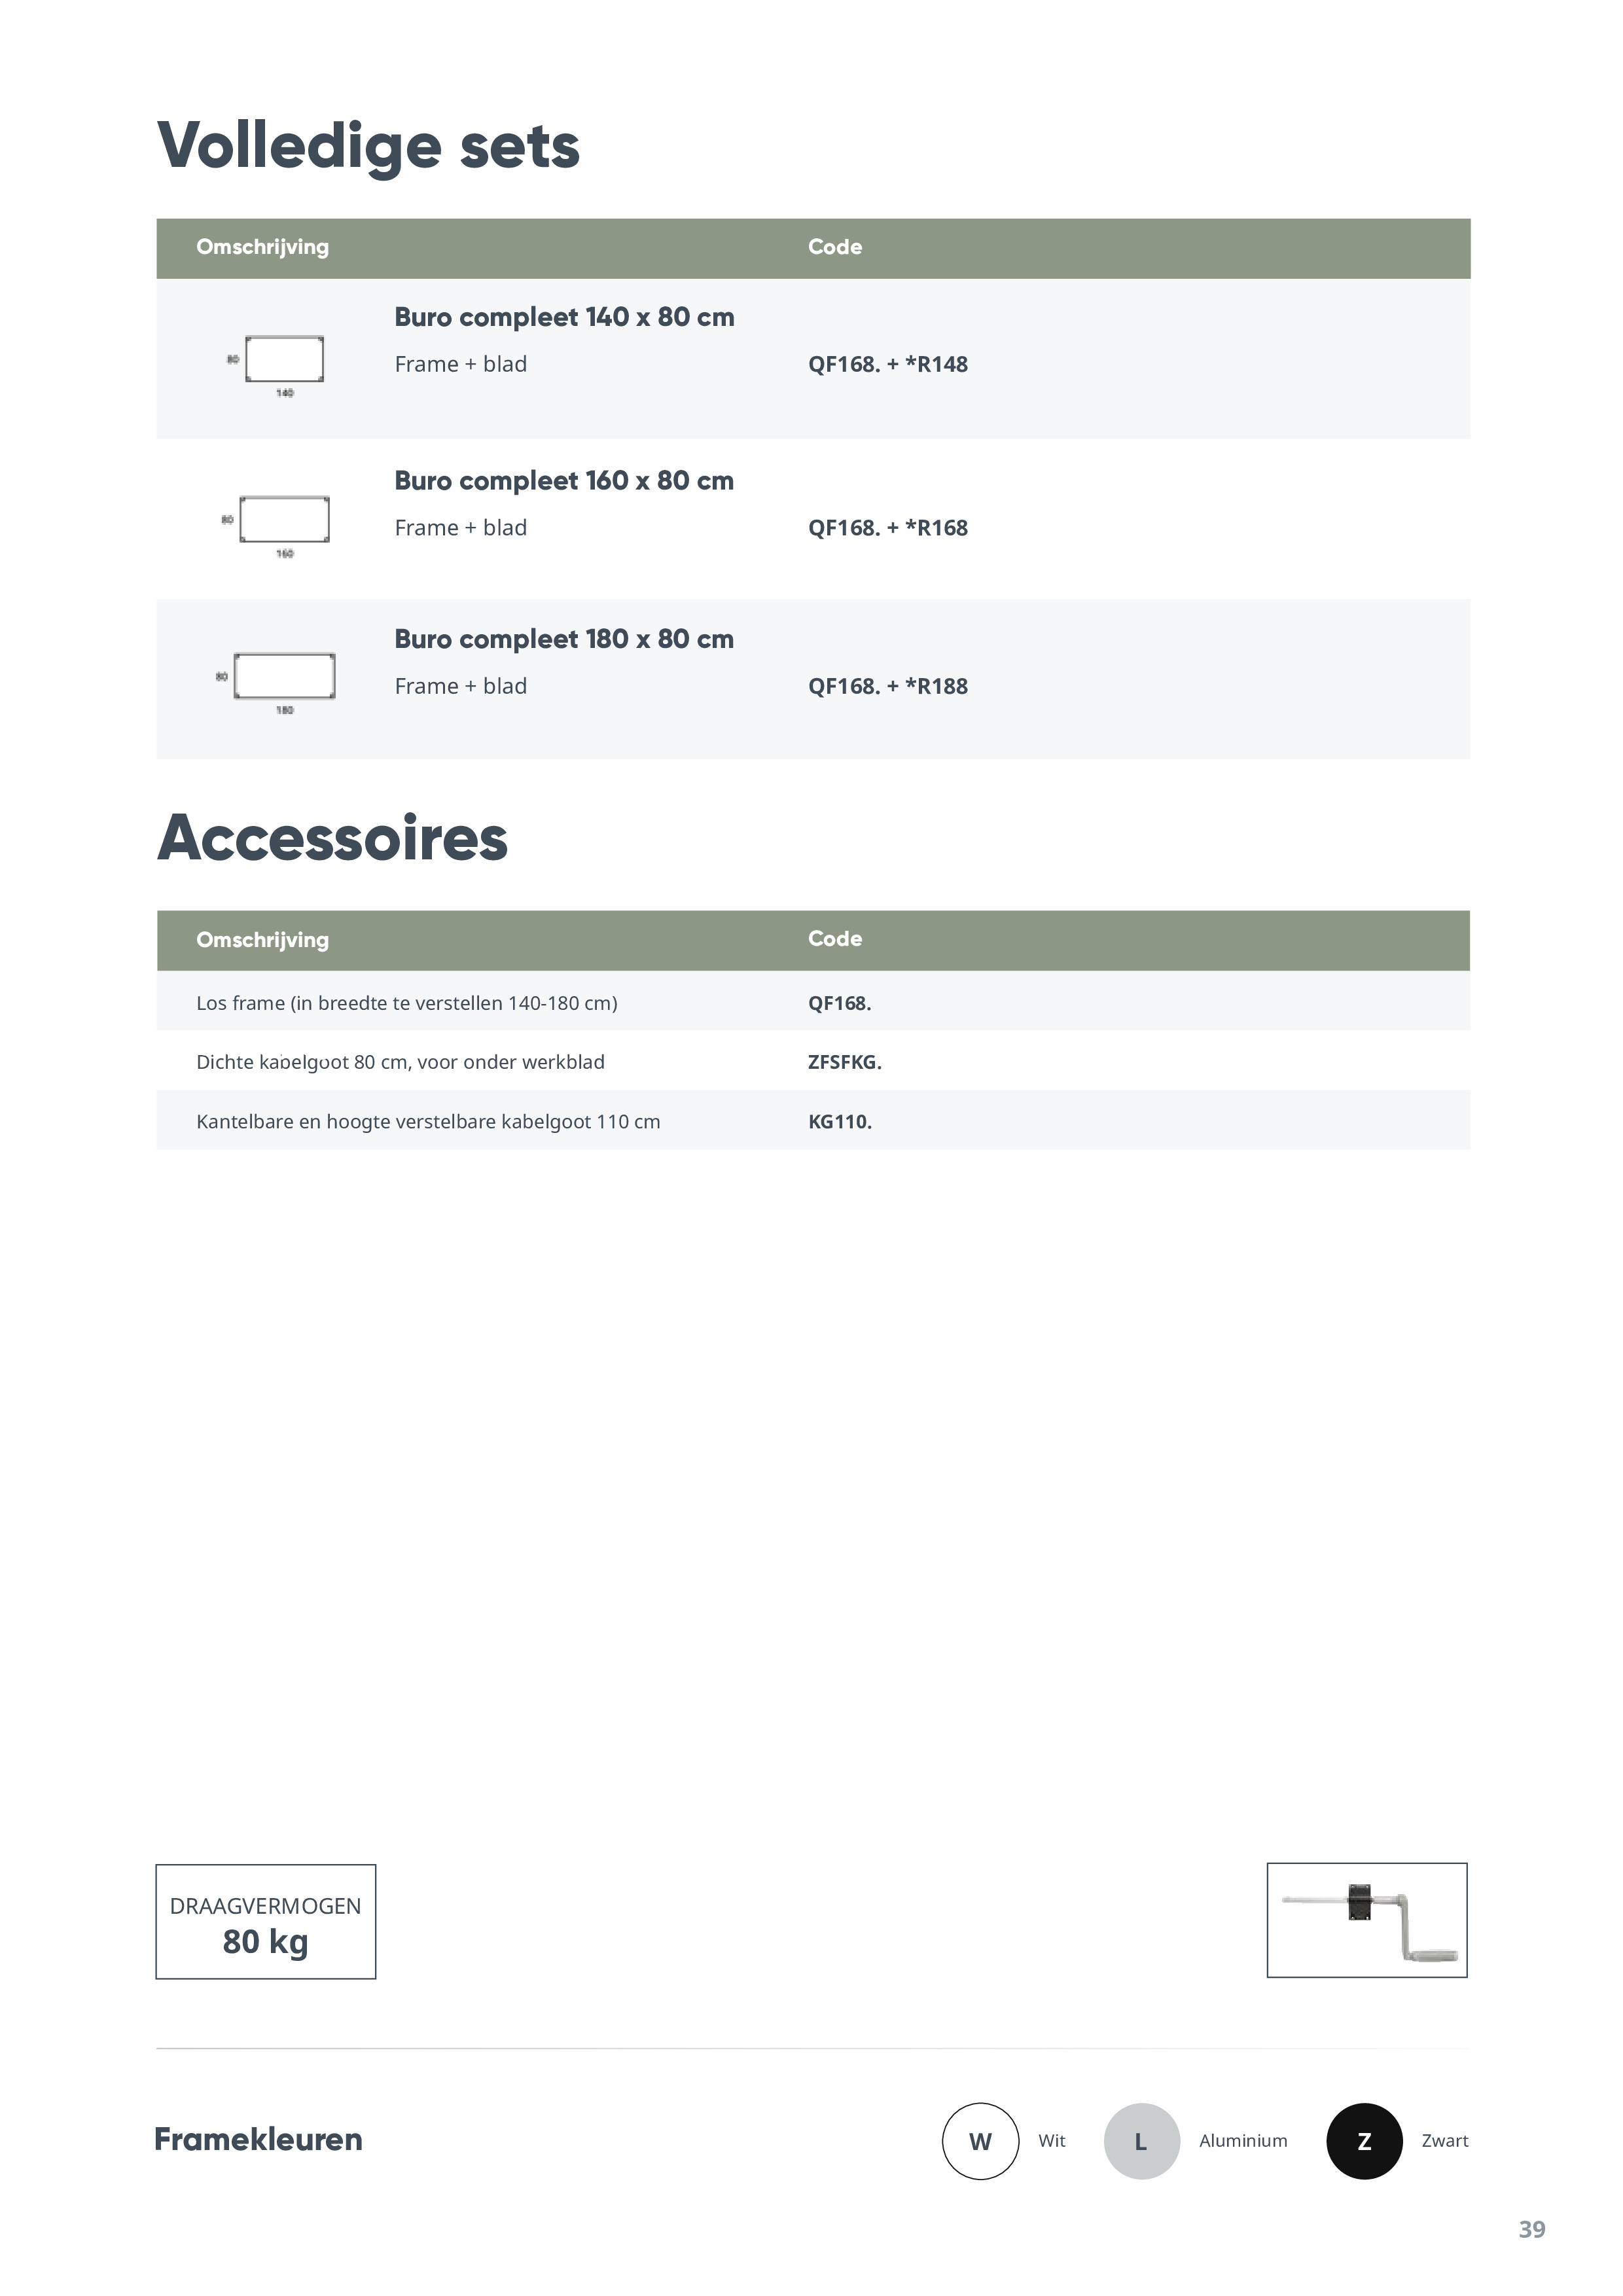Click the ZFSFKG. accessory code
Image resolution: width=1623 pixels, height=2296 pixels.
[x=844, y=1062]
